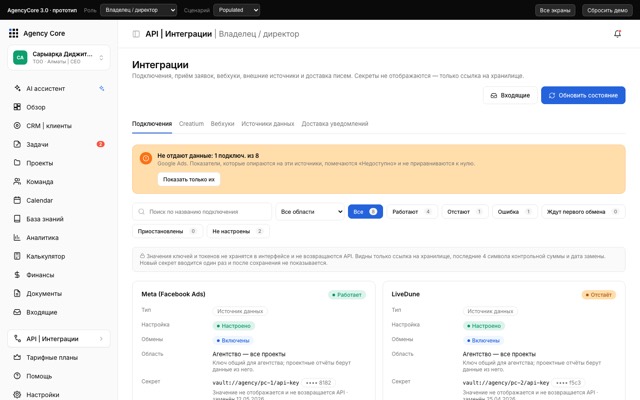Select the Не настроены filter chip
Image resolution: width=640 pixels, height=400 pixels.
pyautogui.click(x=238, y=231)
